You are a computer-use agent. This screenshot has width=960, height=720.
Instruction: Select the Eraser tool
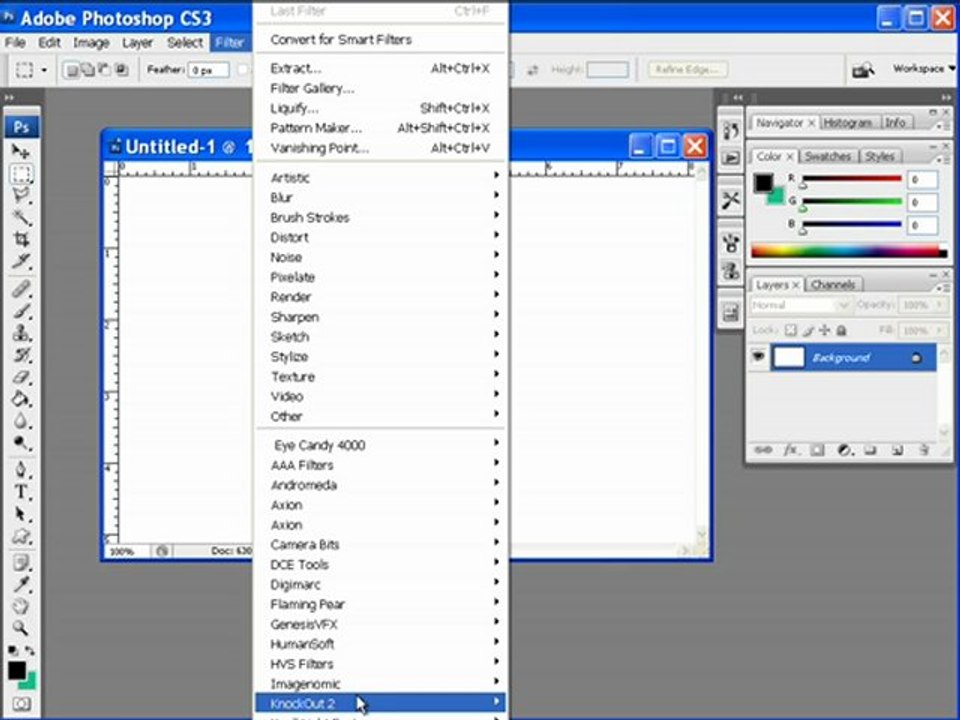coord(21,377)
